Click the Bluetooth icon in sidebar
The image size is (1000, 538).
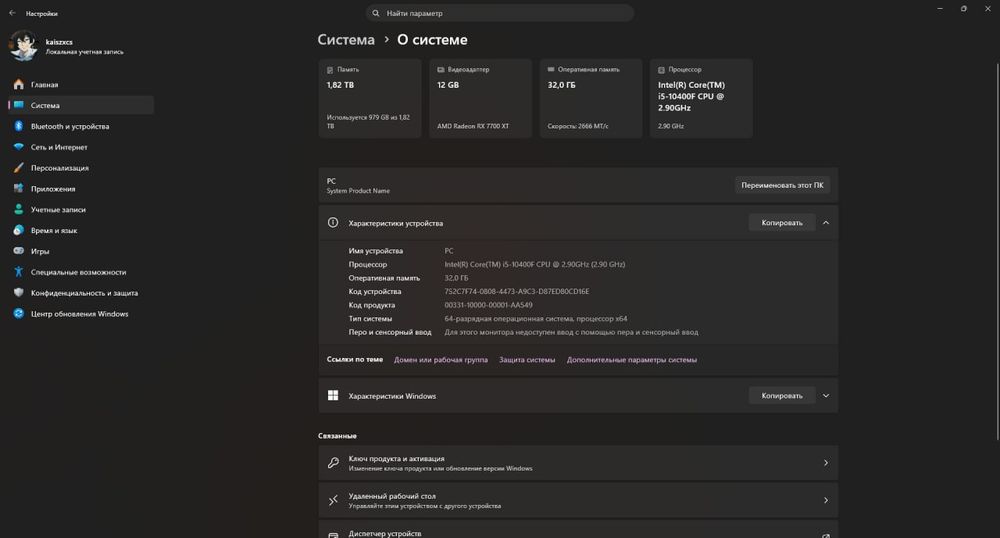click(x=18, y=126)
